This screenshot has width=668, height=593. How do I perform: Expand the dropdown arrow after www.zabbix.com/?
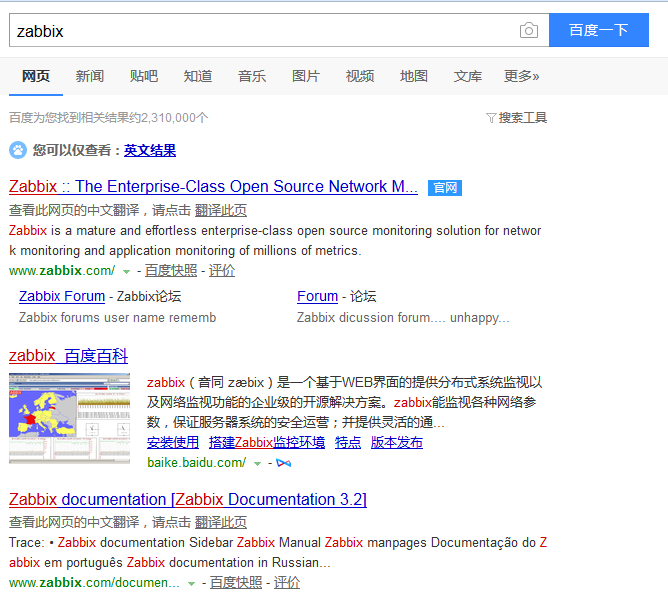126,271
